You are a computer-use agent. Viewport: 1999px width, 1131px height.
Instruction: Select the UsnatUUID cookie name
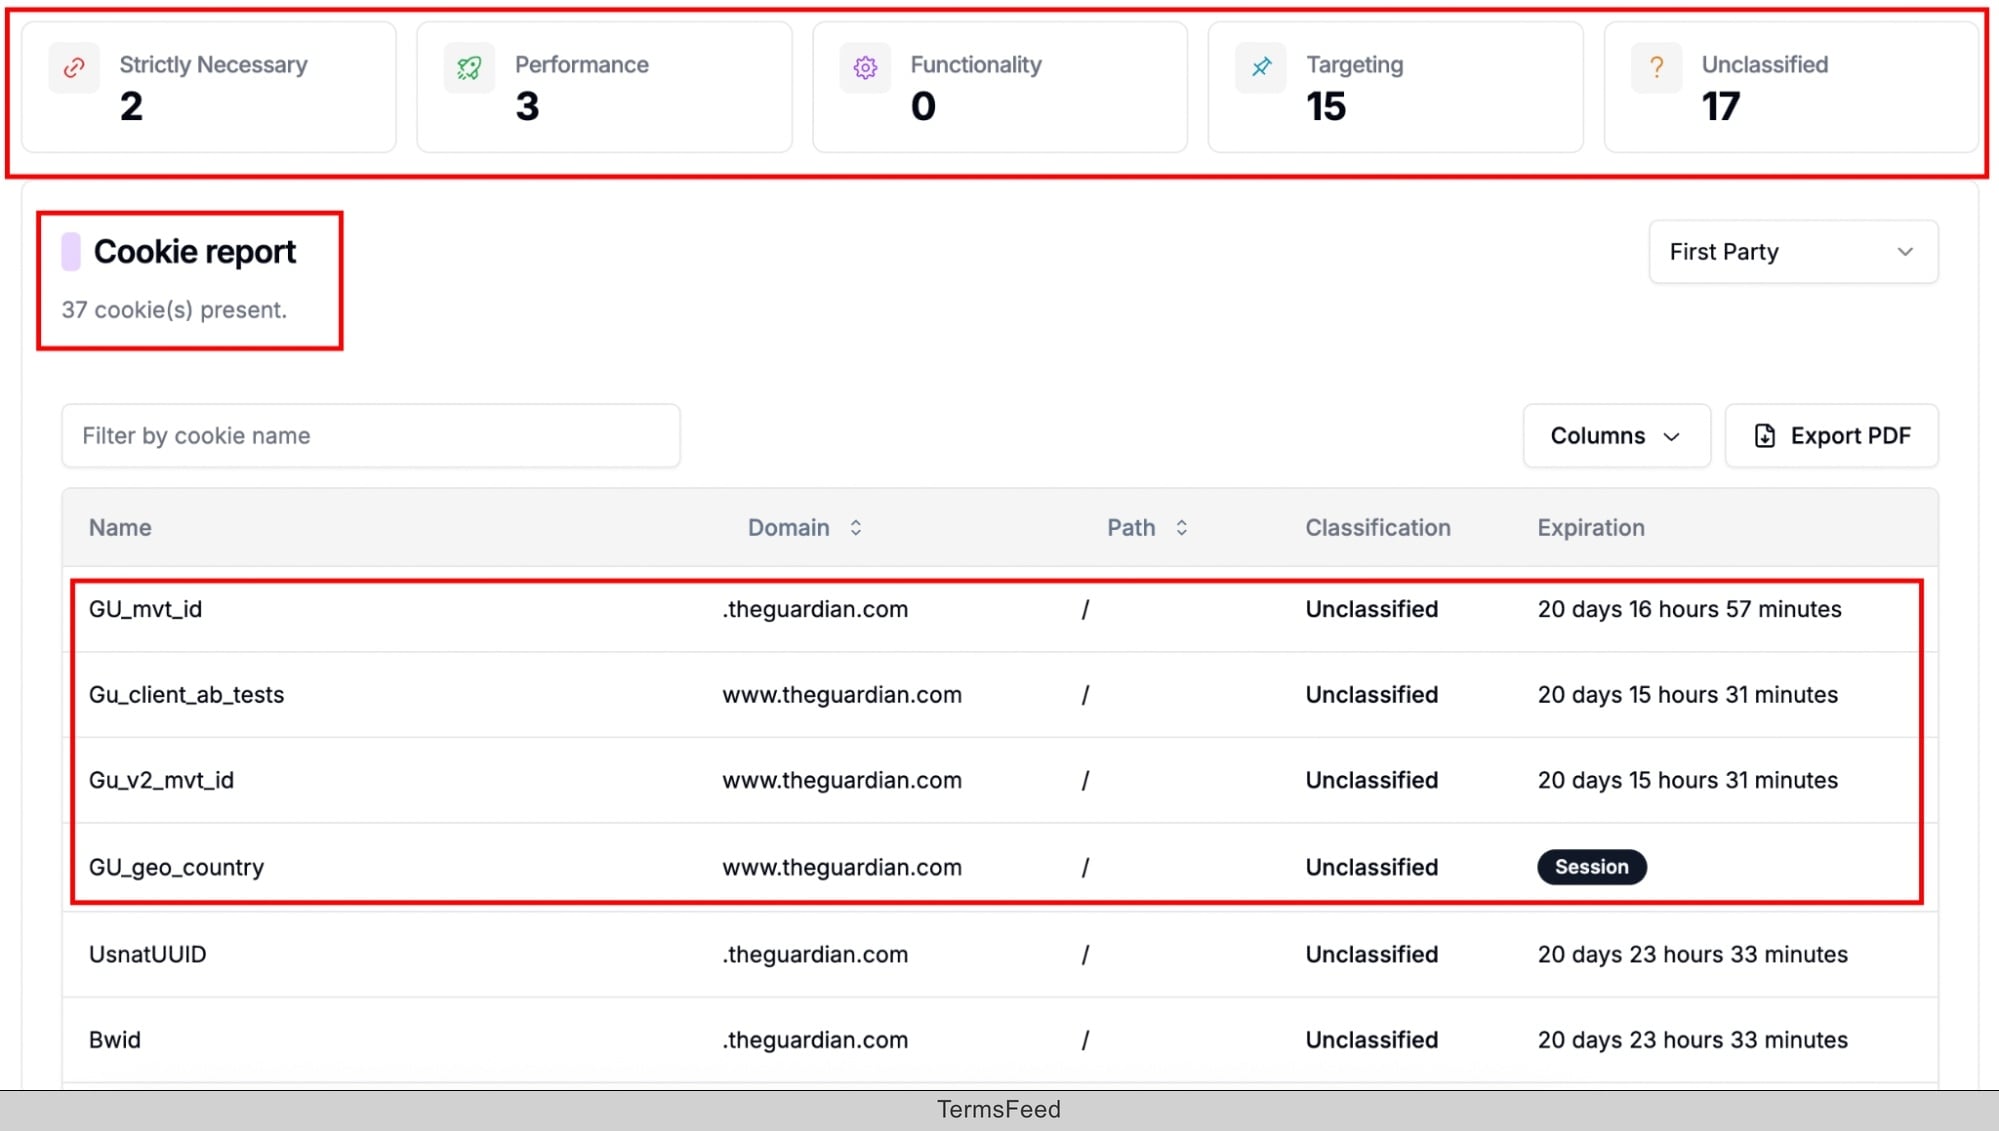[147, 954]
